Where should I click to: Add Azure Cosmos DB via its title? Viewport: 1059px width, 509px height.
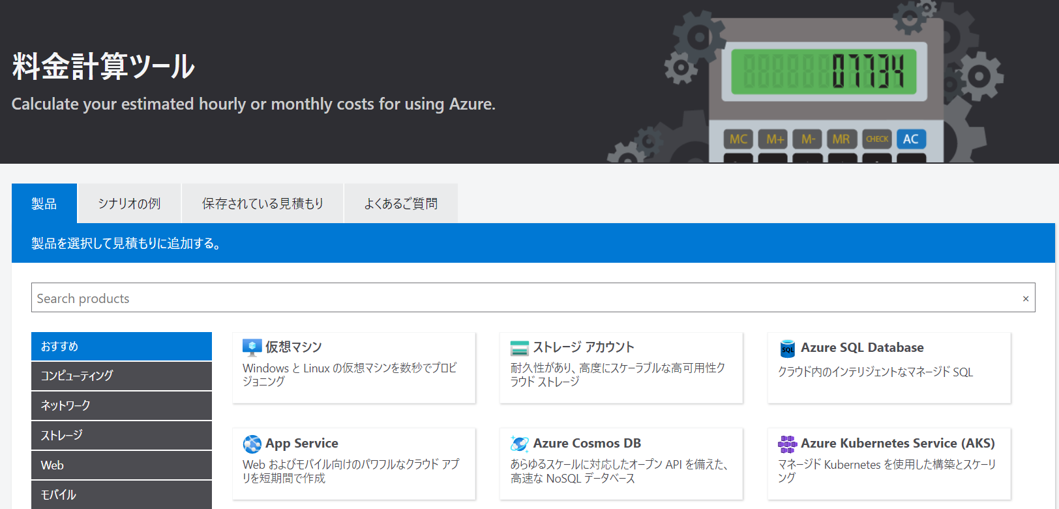(587, 444)
